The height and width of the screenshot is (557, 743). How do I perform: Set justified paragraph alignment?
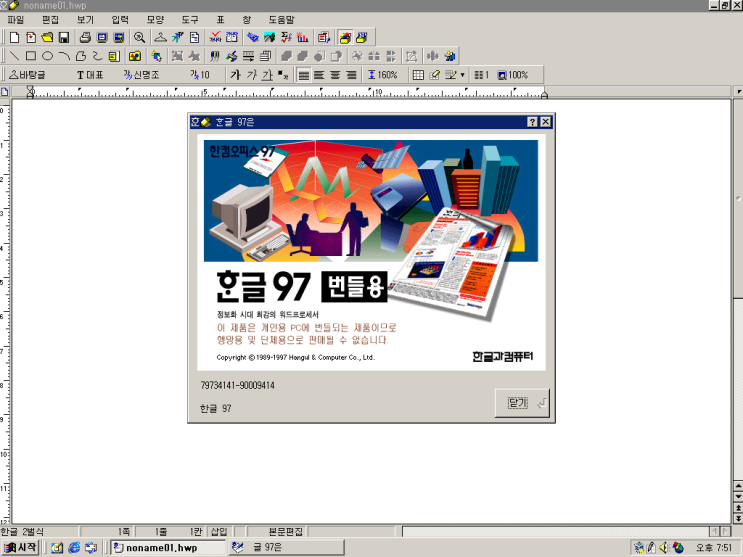(x=304, y=75)
